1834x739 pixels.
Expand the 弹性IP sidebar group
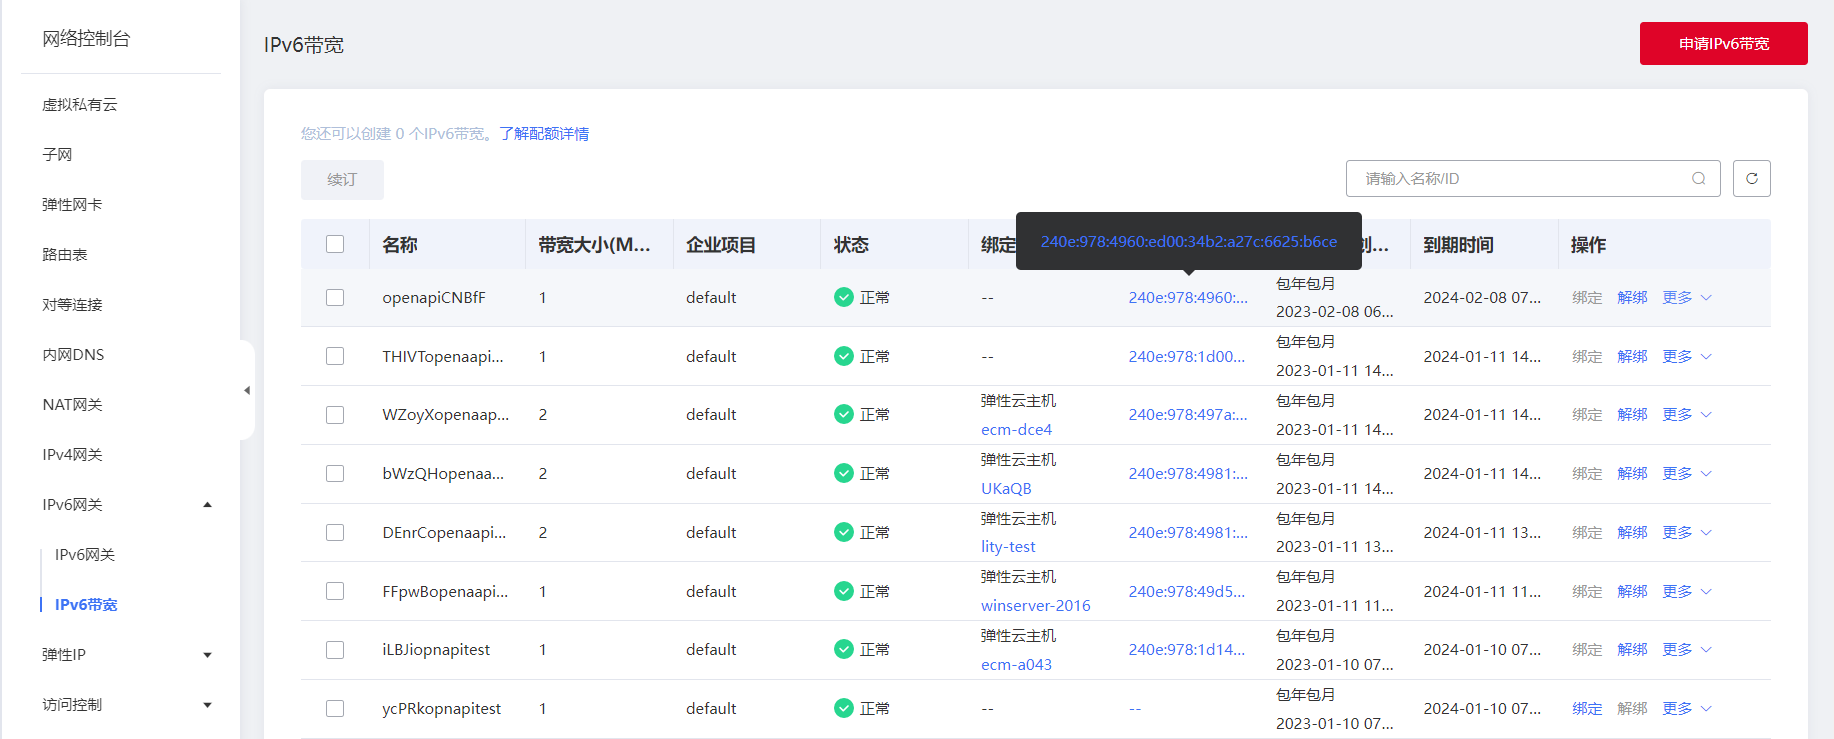click(207, 655)
